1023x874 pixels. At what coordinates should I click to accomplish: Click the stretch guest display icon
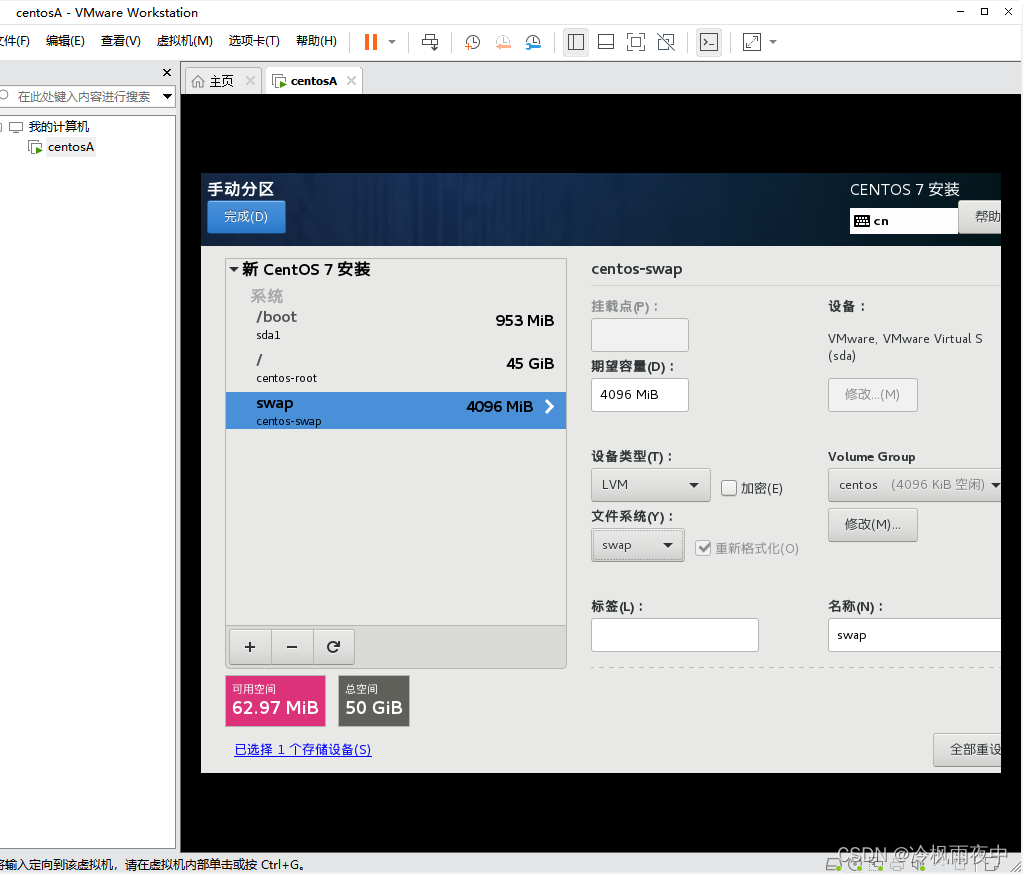point(752,42)
